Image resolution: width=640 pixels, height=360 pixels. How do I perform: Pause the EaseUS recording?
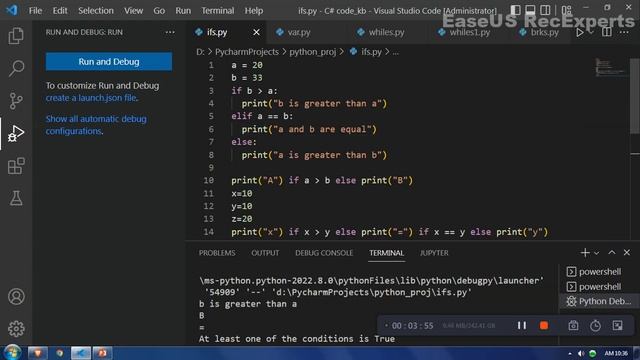click(x=522, y=325)
